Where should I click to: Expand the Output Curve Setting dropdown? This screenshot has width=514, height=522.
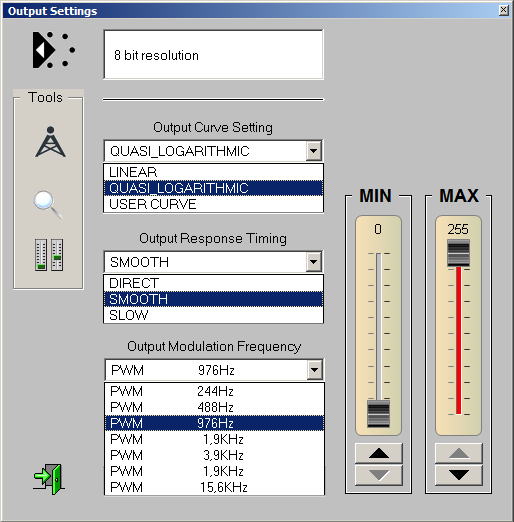click(x=313, y=151)
